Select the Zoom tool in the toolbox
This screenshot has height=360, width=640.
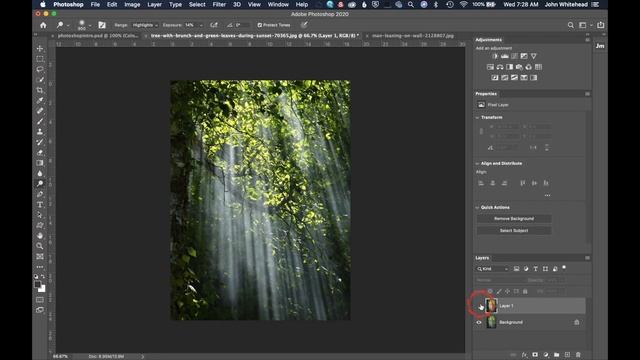[40, 246]
